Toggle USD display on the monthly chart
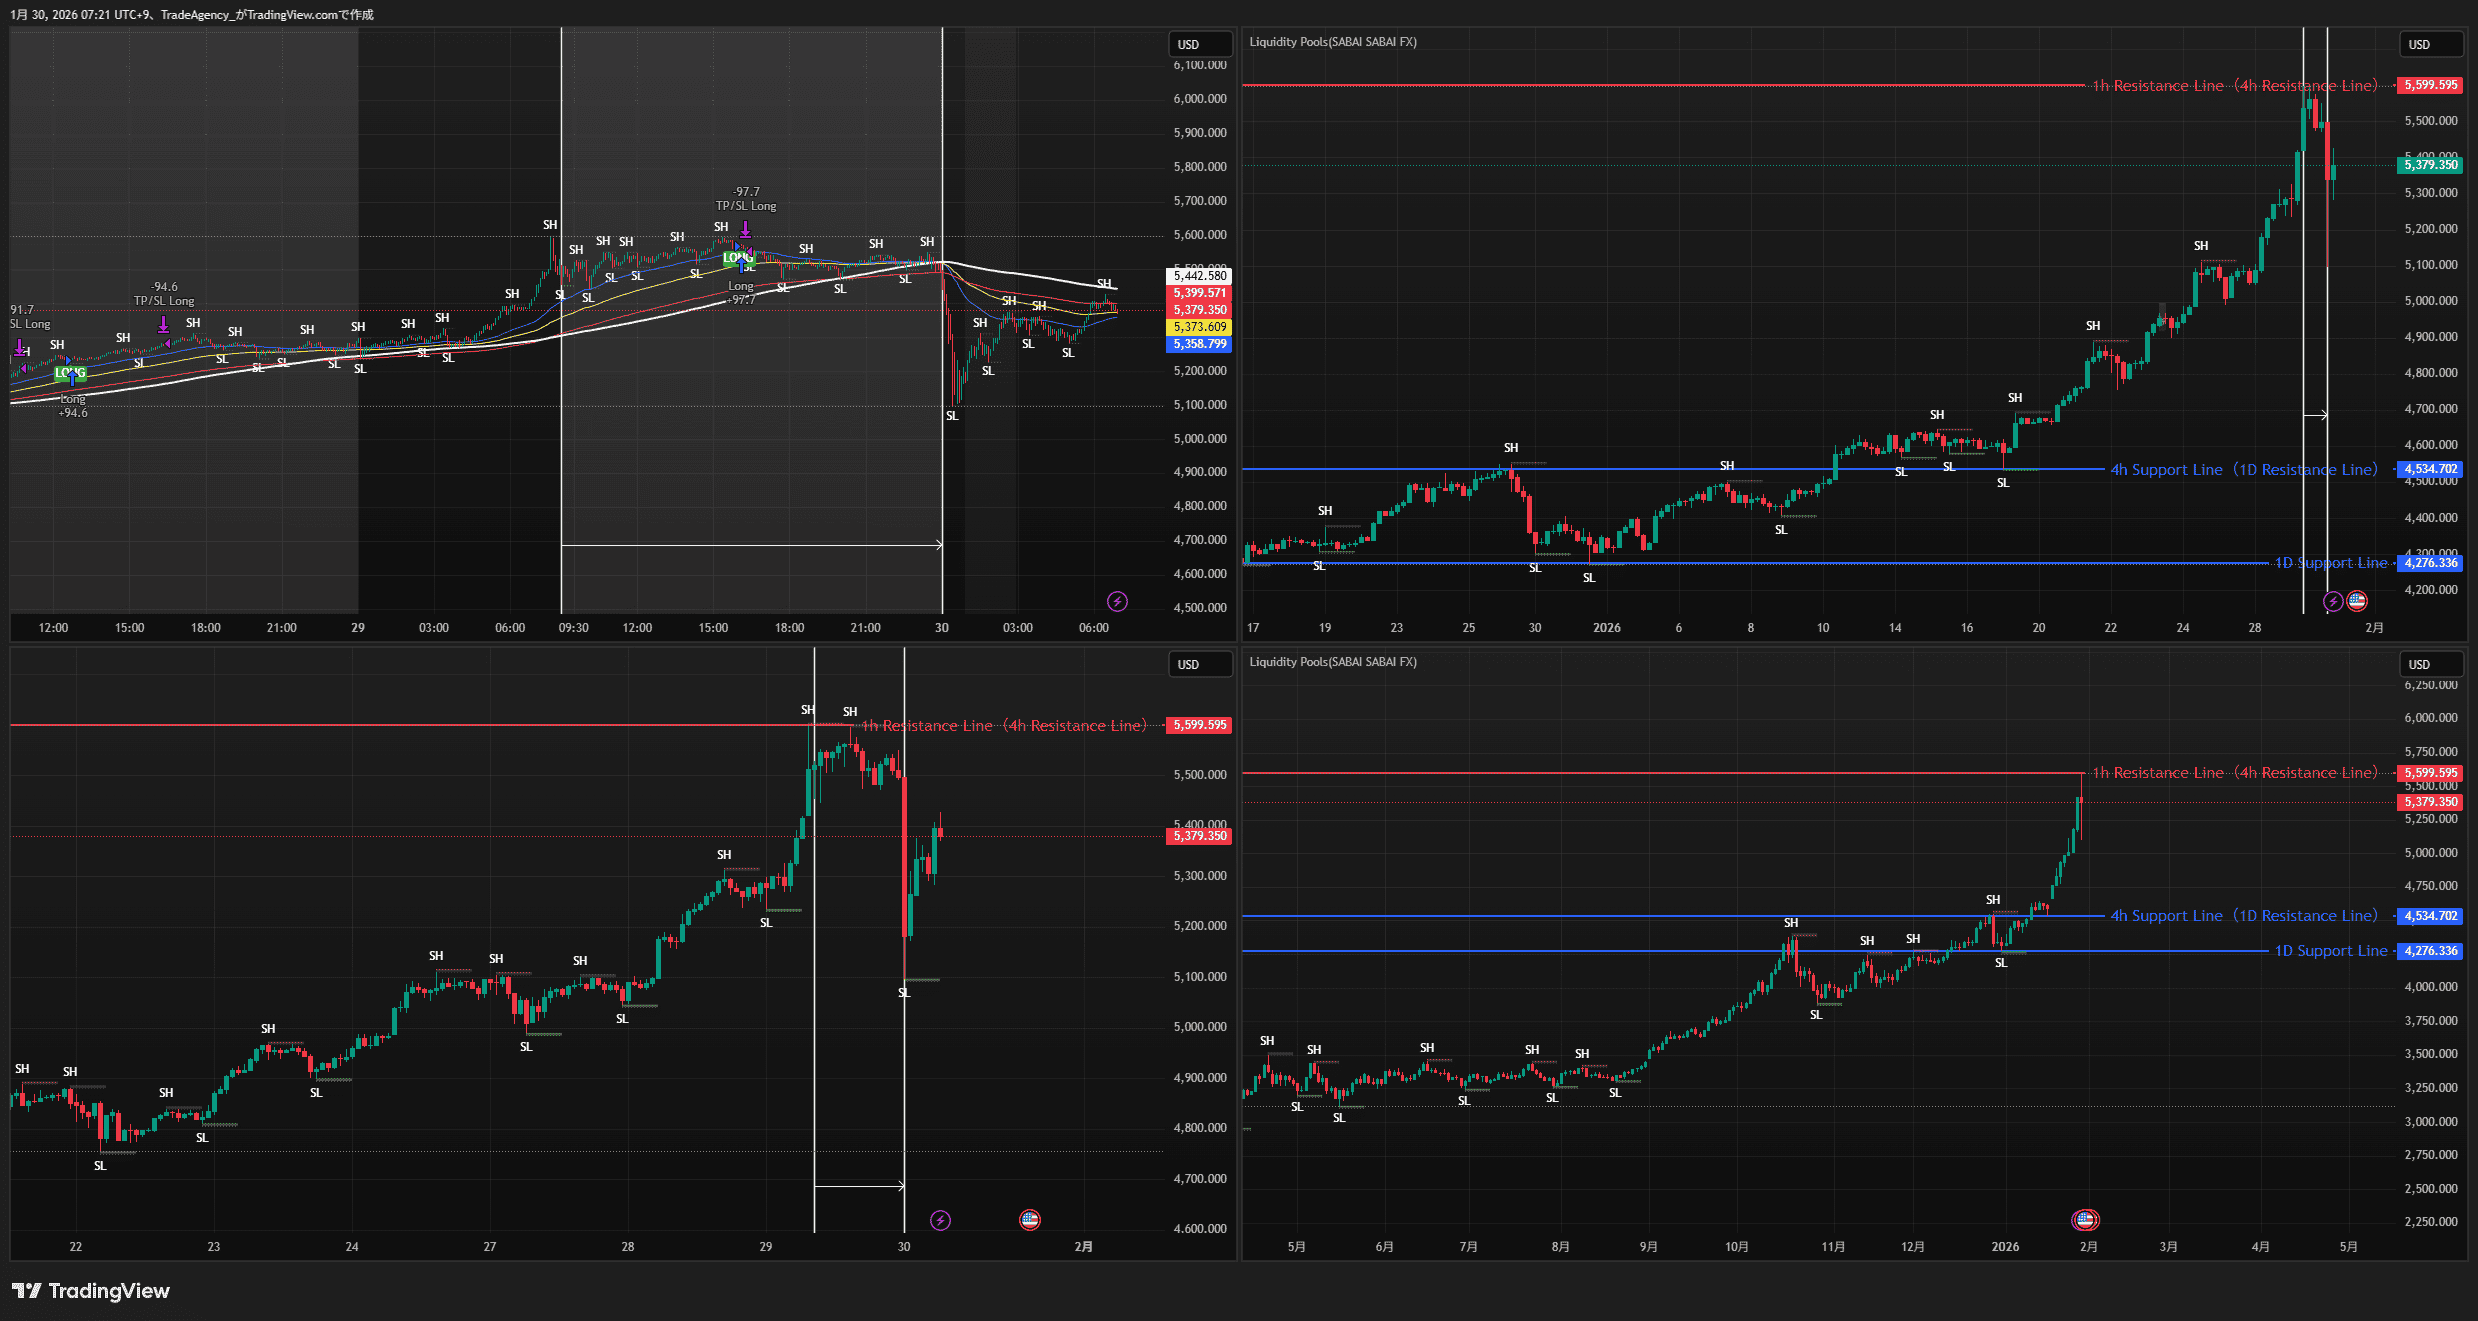Screen dimensions: 2478x1321 click(x=2431, y=664)
